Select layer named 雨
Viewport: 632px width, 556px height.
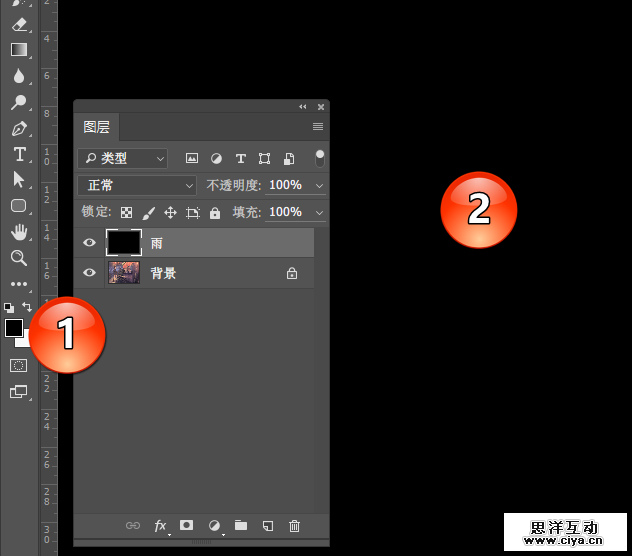(x=157, y=243)
